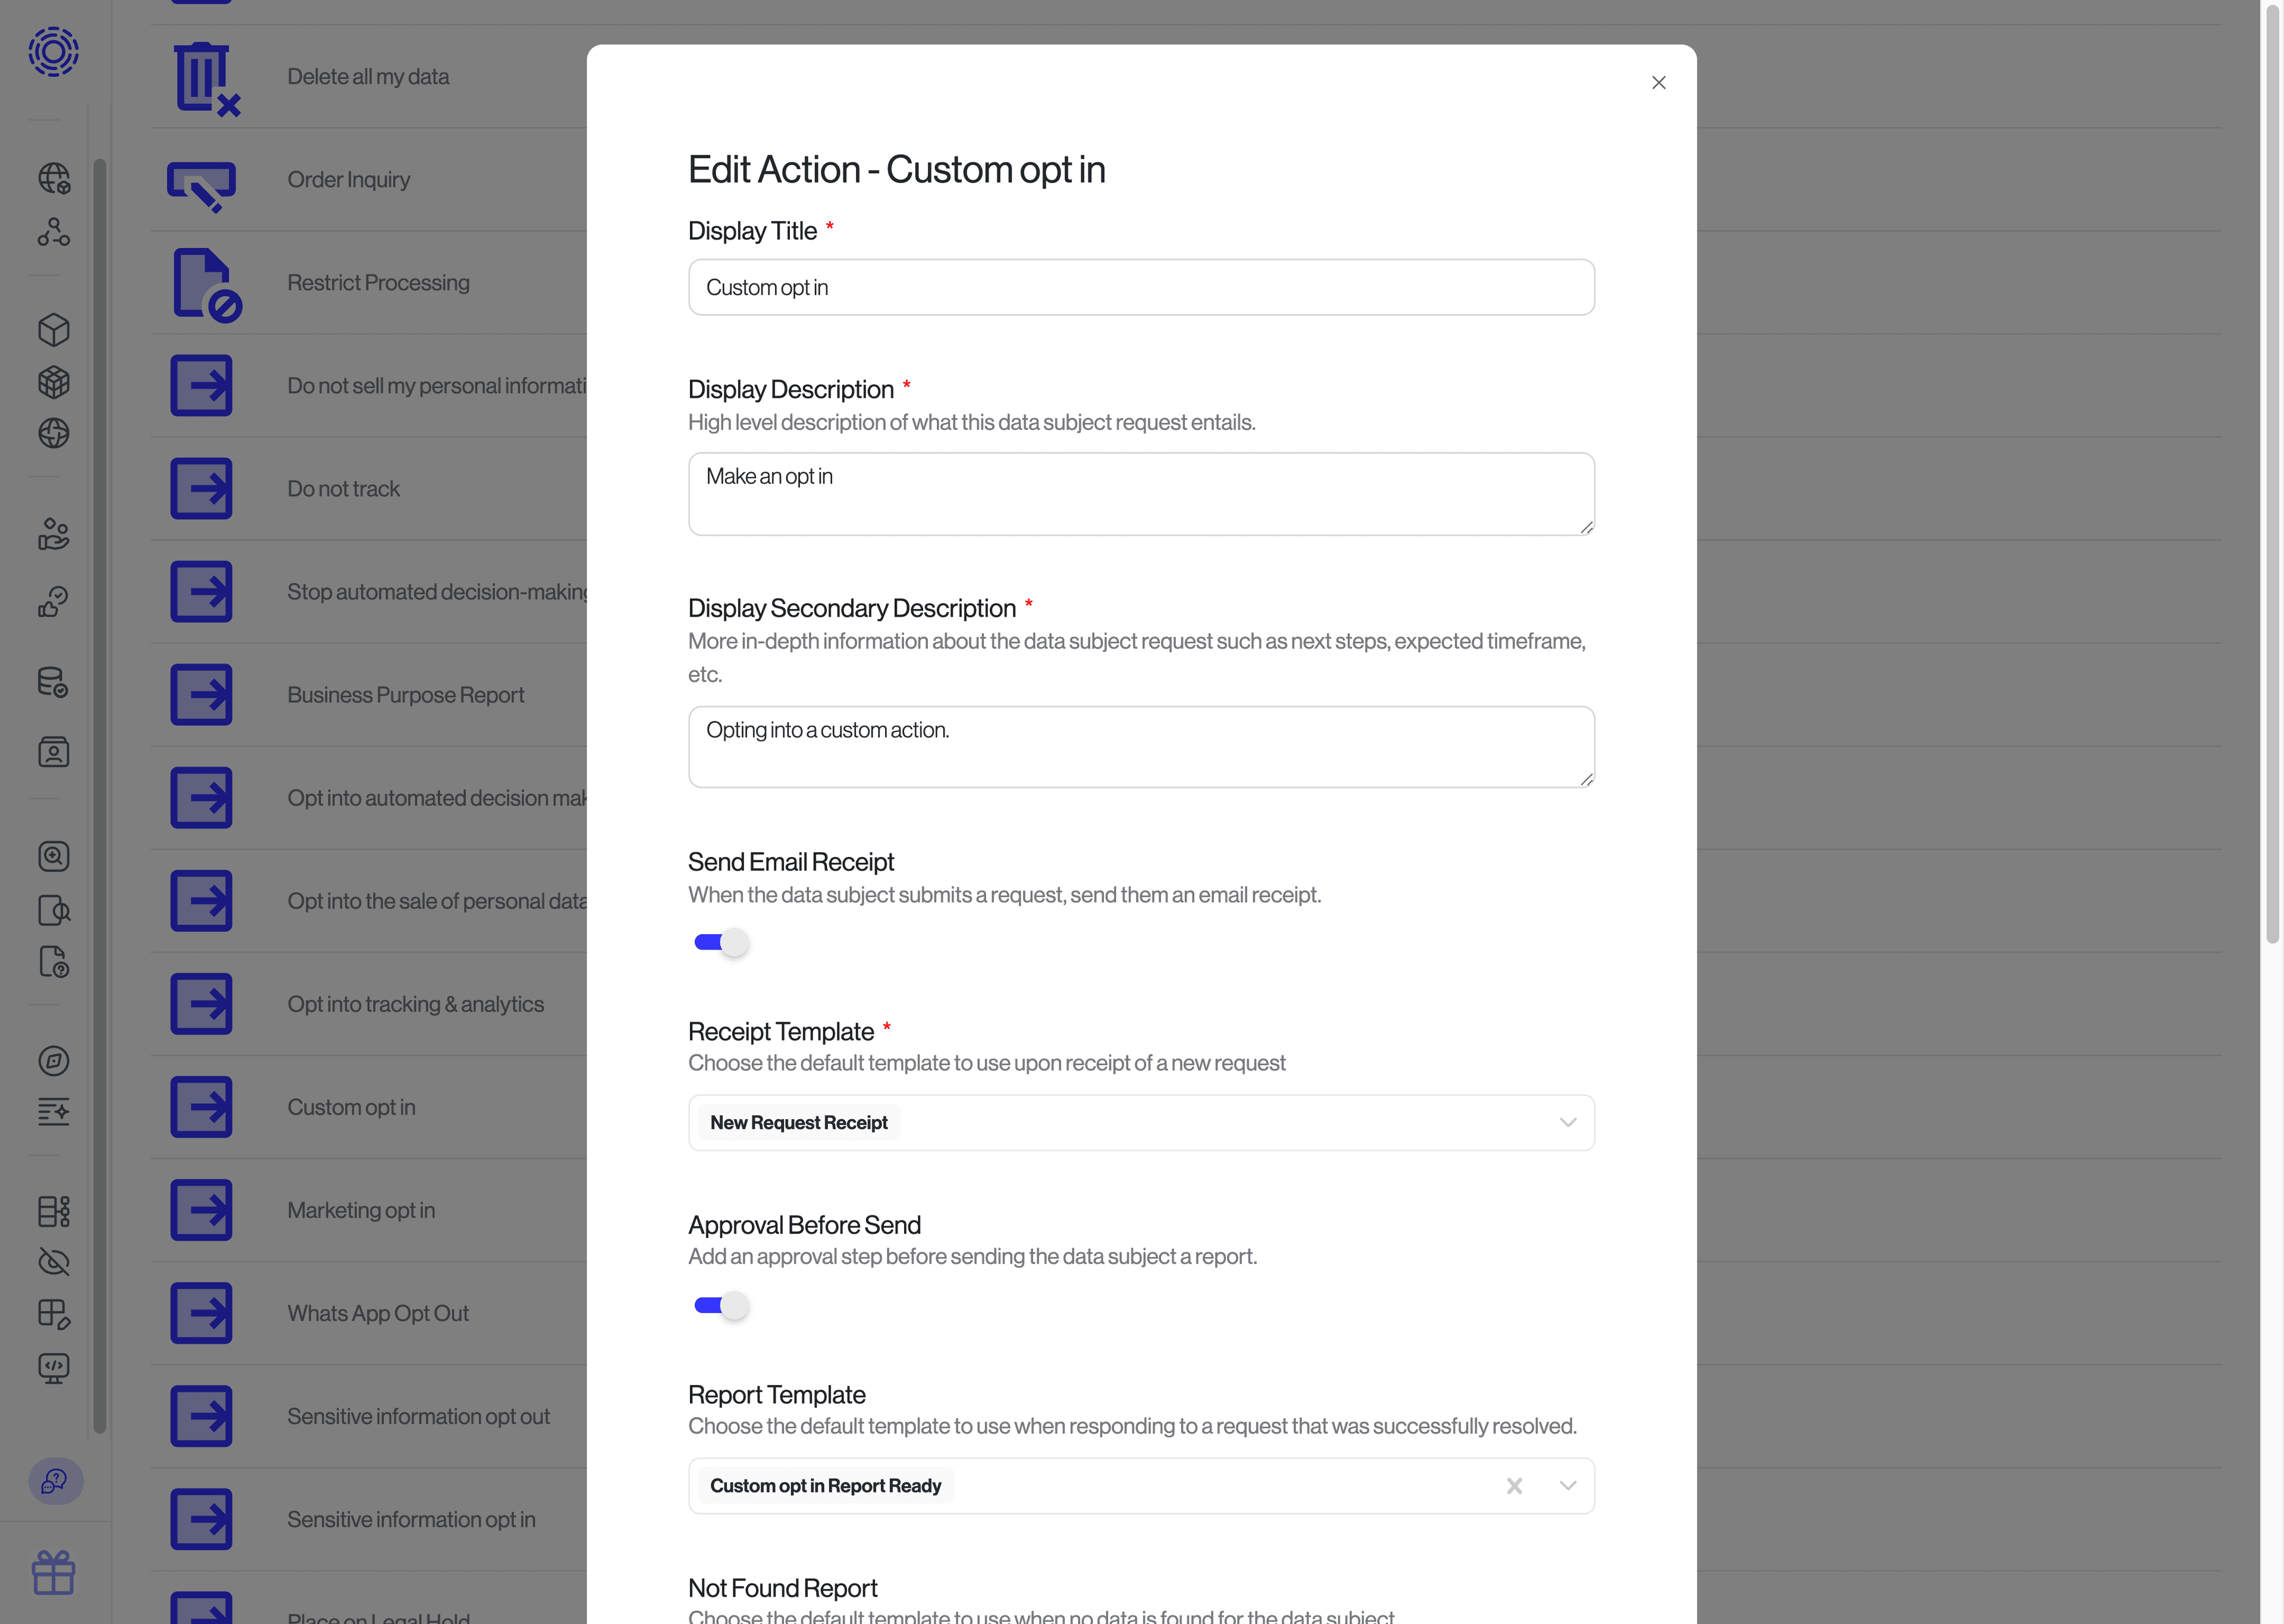Select the cube icon in the left sidebar

[53, 330]
